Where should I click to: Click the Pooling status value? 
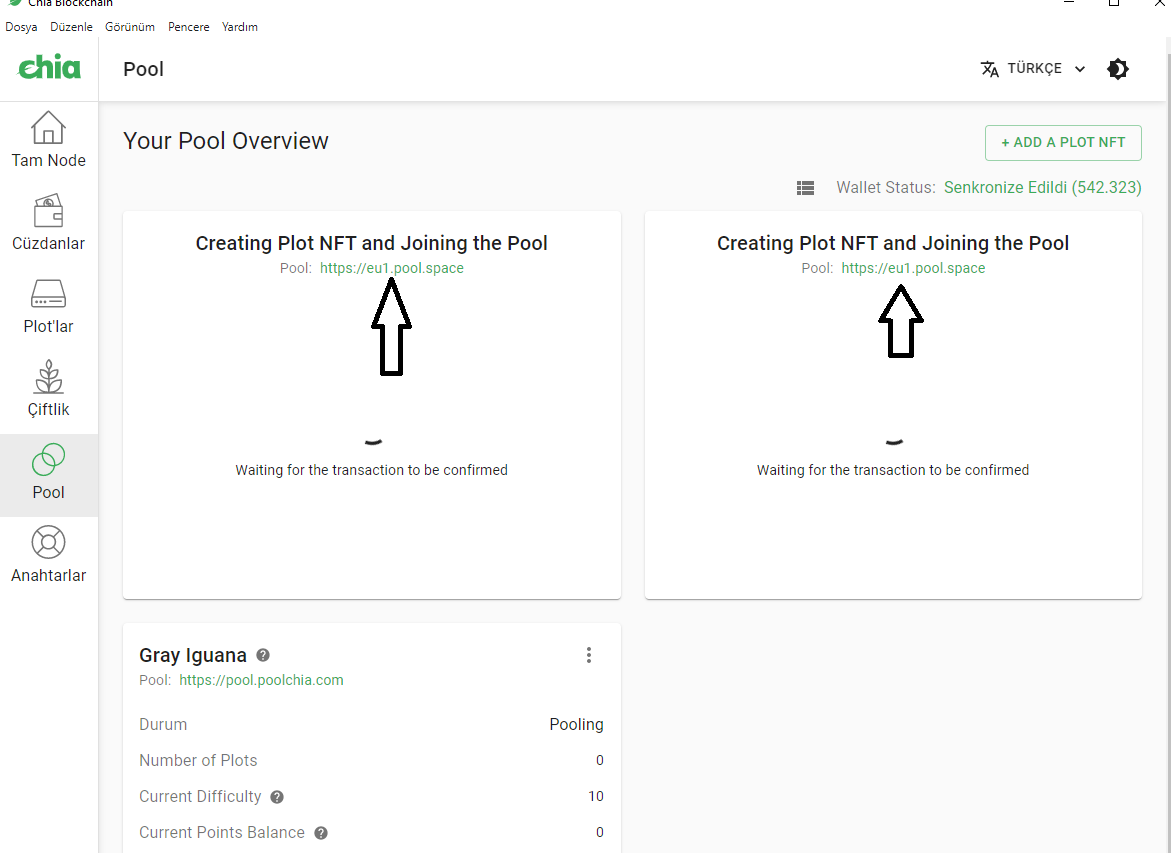click(x=577, y=725)
